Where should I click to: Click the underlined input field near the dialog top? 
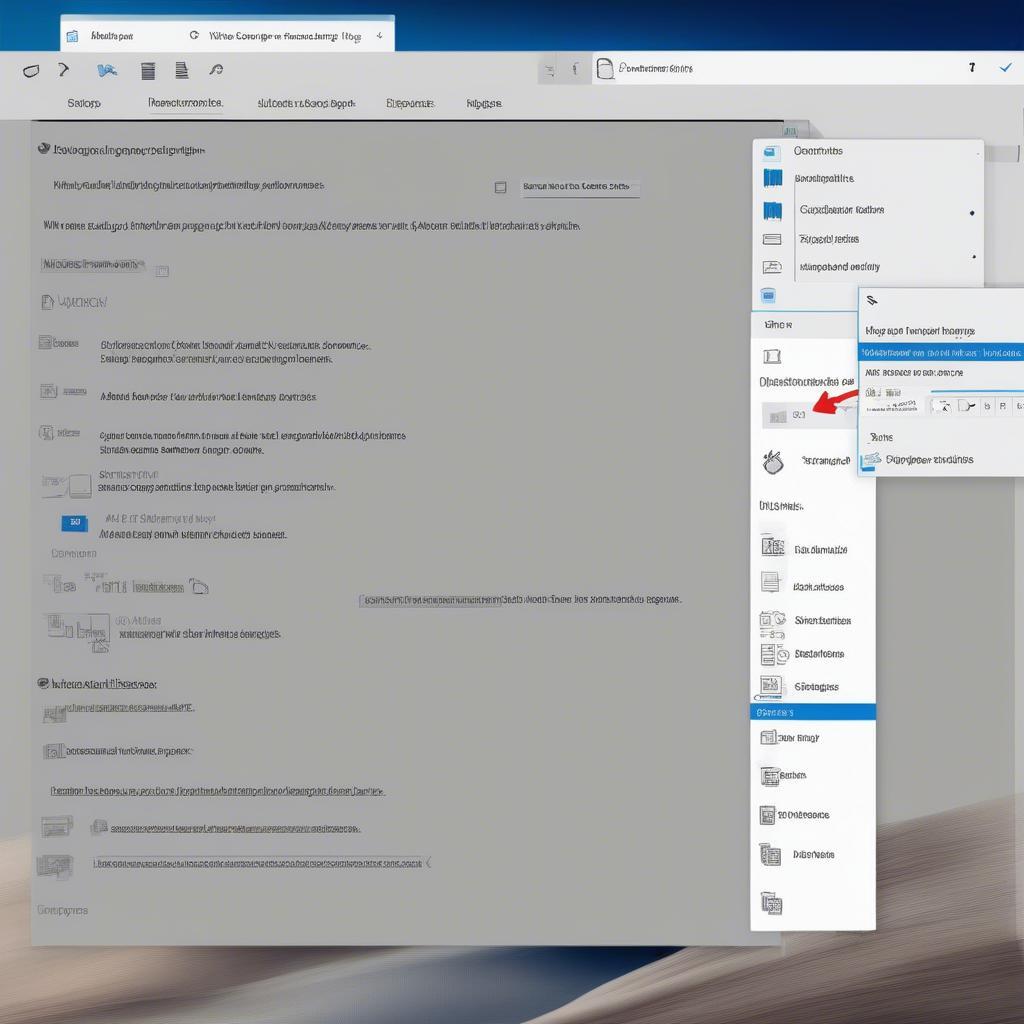pos(580,187)
